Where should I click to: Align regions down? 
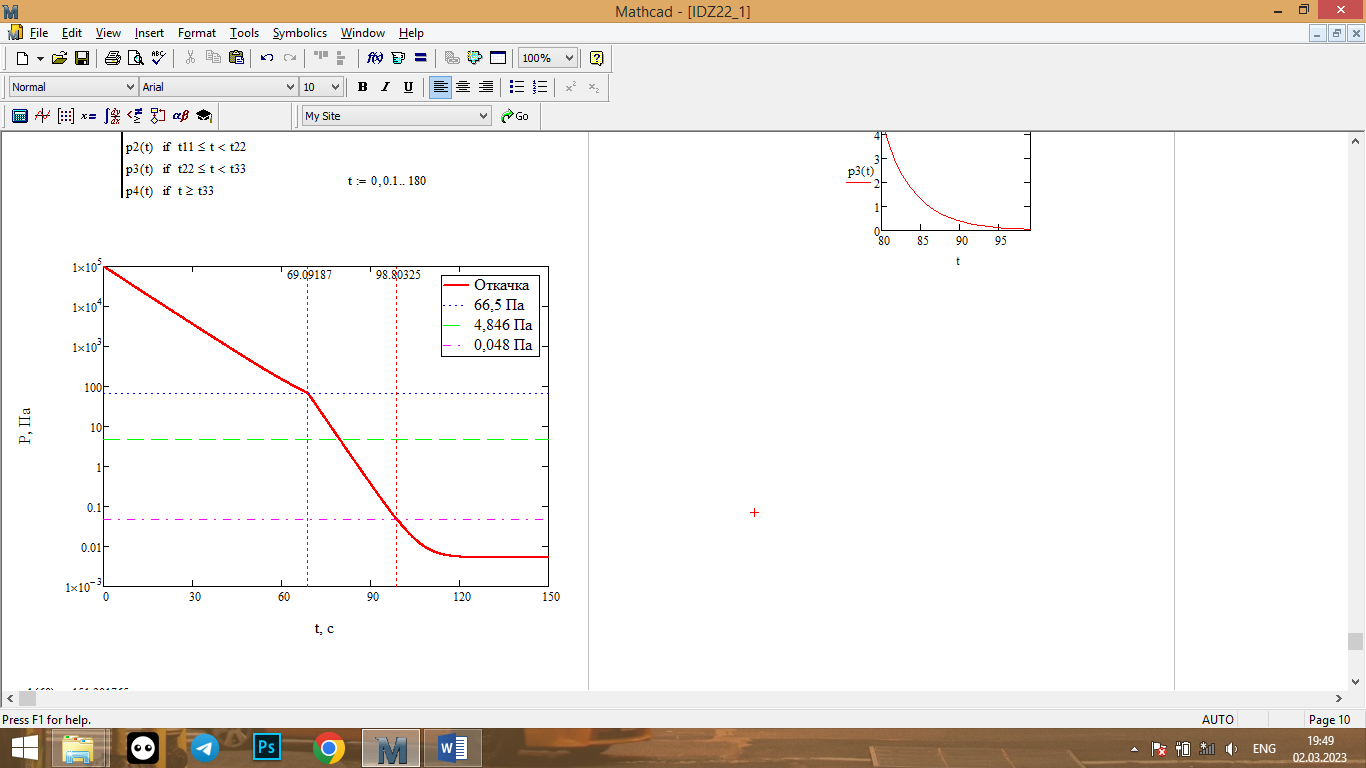point(342,58)
